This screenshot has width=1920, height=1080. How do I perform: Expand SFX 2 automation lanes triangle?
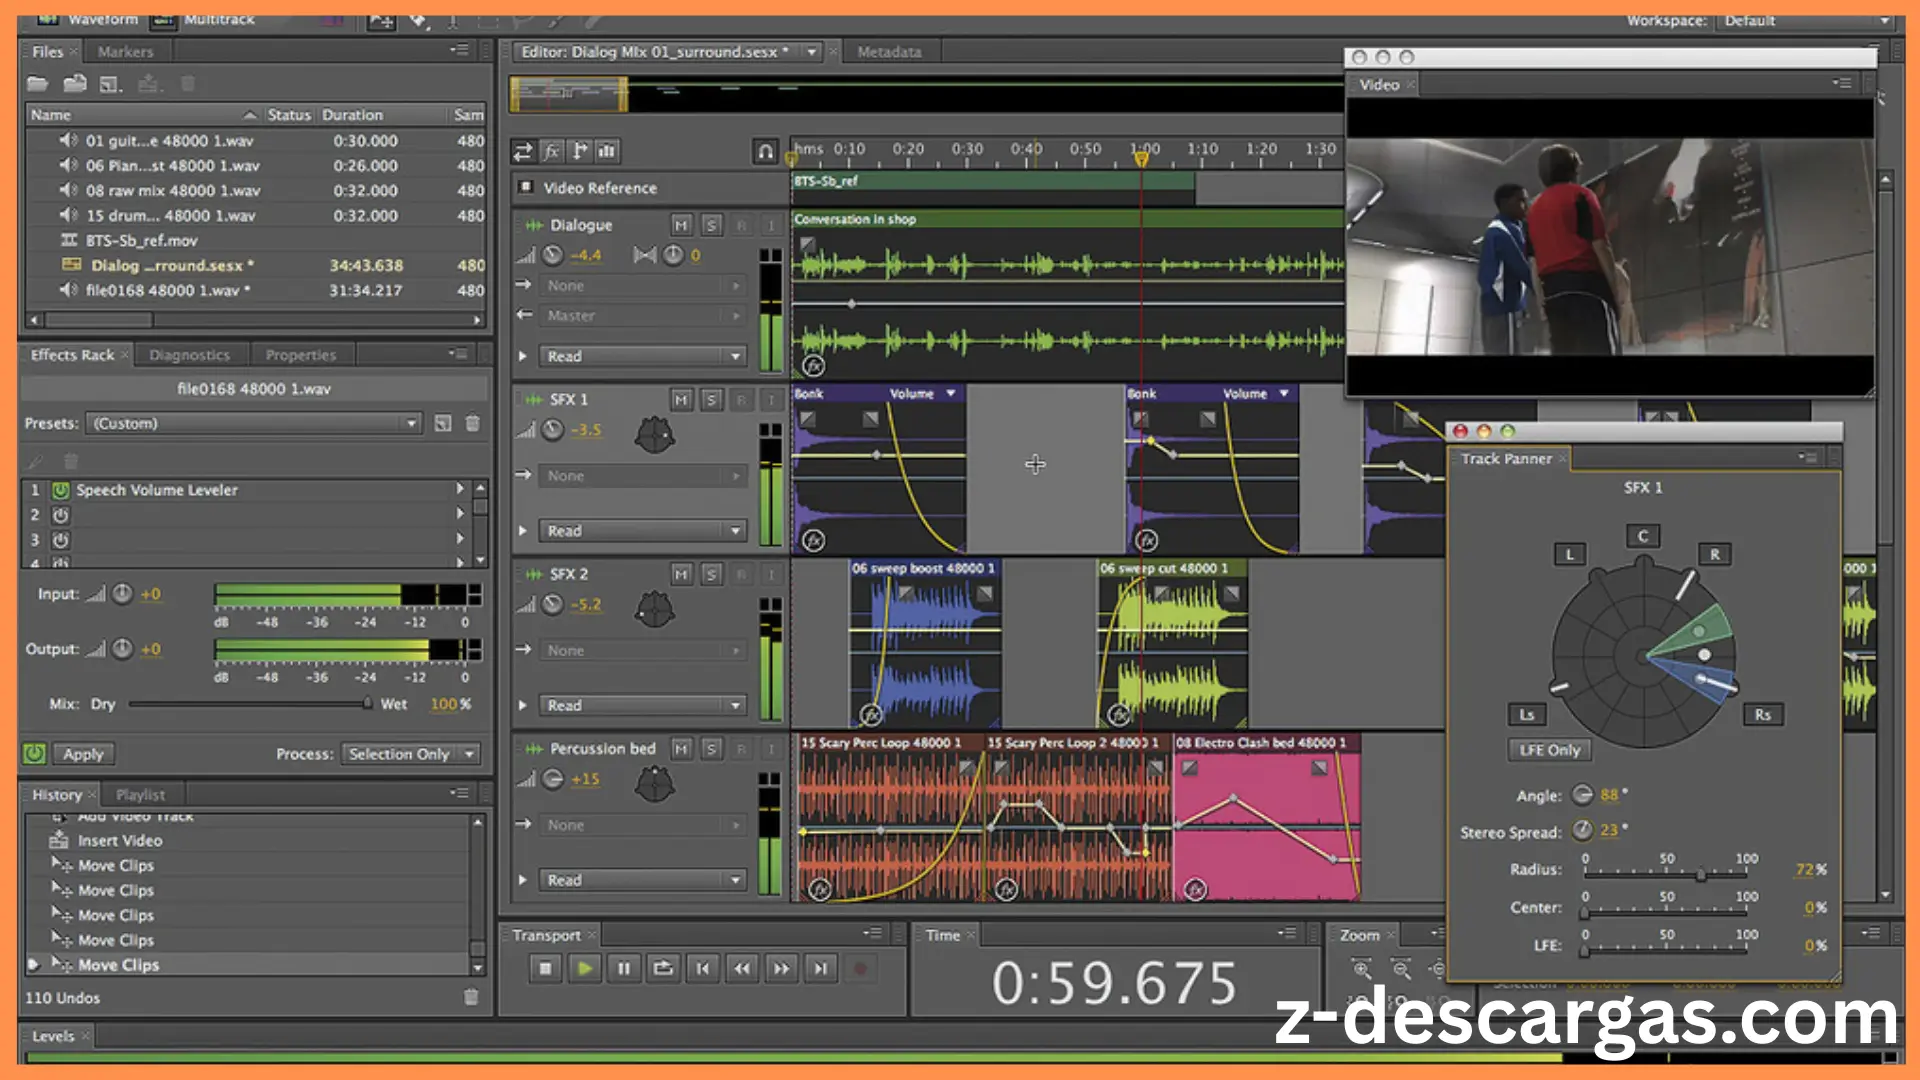click(523, 705)
